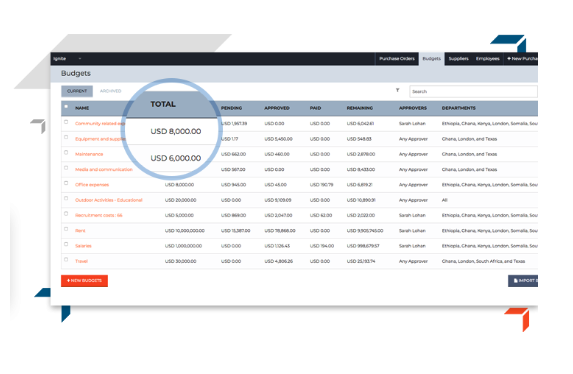Open the filter funnel icon beside Search
Image resolution: width=573 pixels, height=374 pixels.
pos(397,90)
